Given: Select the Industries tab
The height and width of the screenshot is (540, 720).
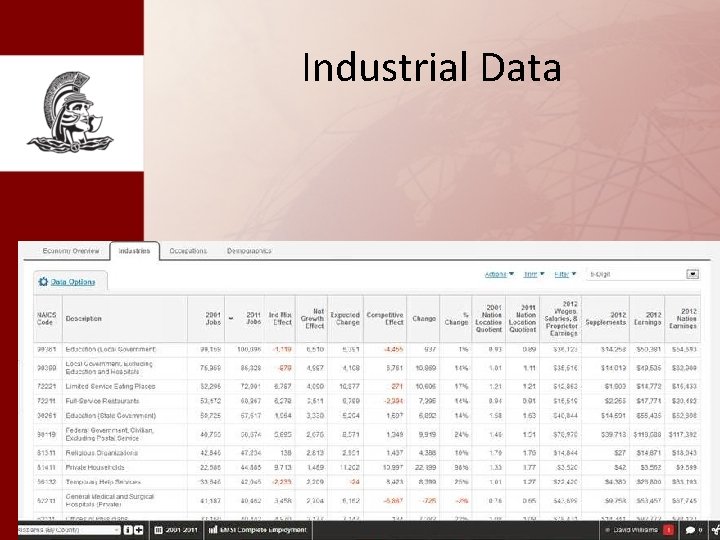Looking at the screenshot, I should click(x=135, y=251).
